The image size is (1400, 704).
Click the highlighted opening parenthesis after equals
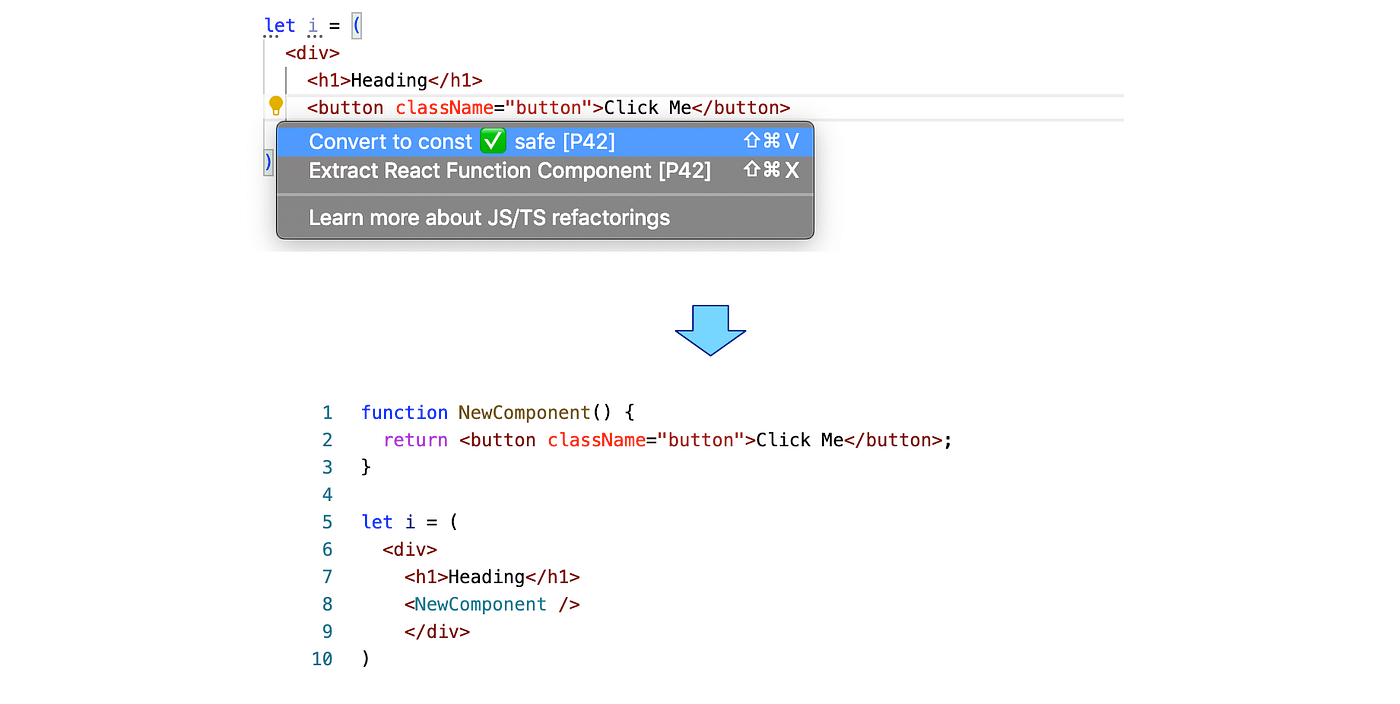coord(356,25)
